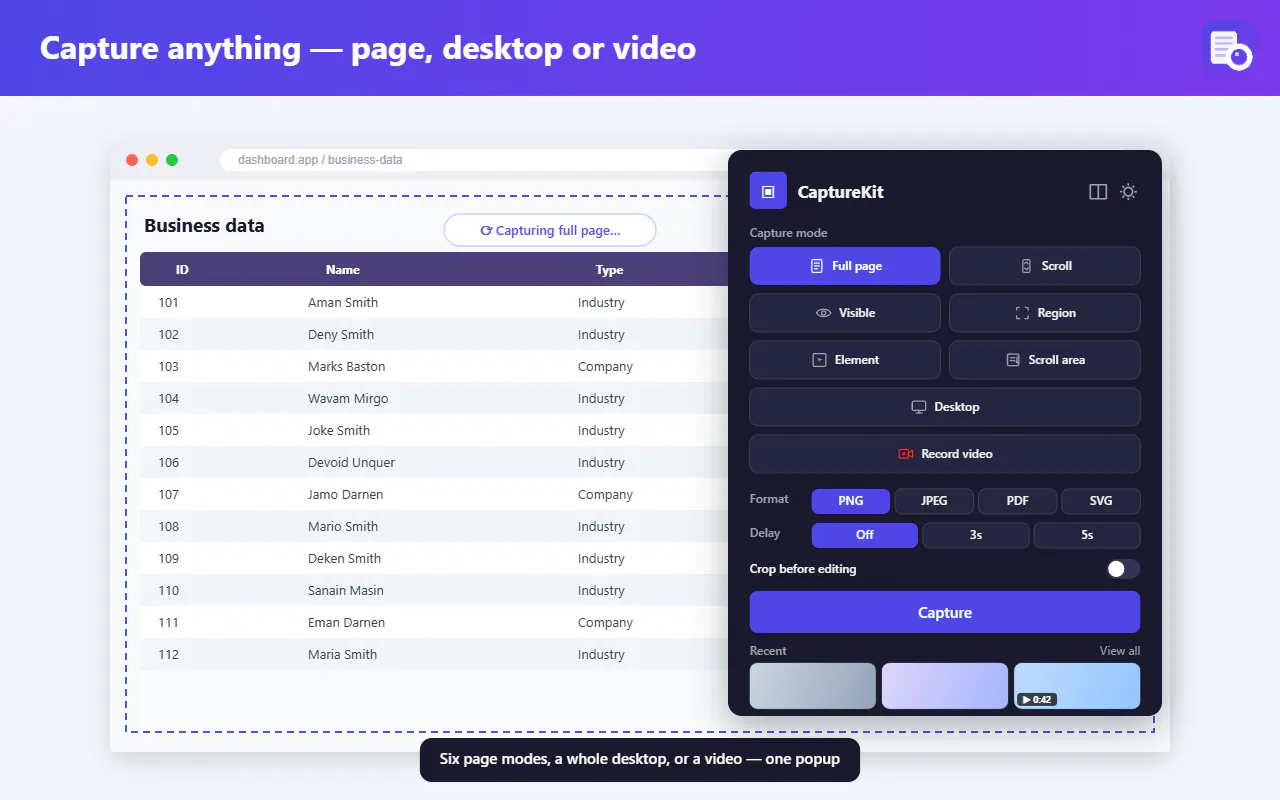Click the dashboard.app address bar

(x=474, y=160)
